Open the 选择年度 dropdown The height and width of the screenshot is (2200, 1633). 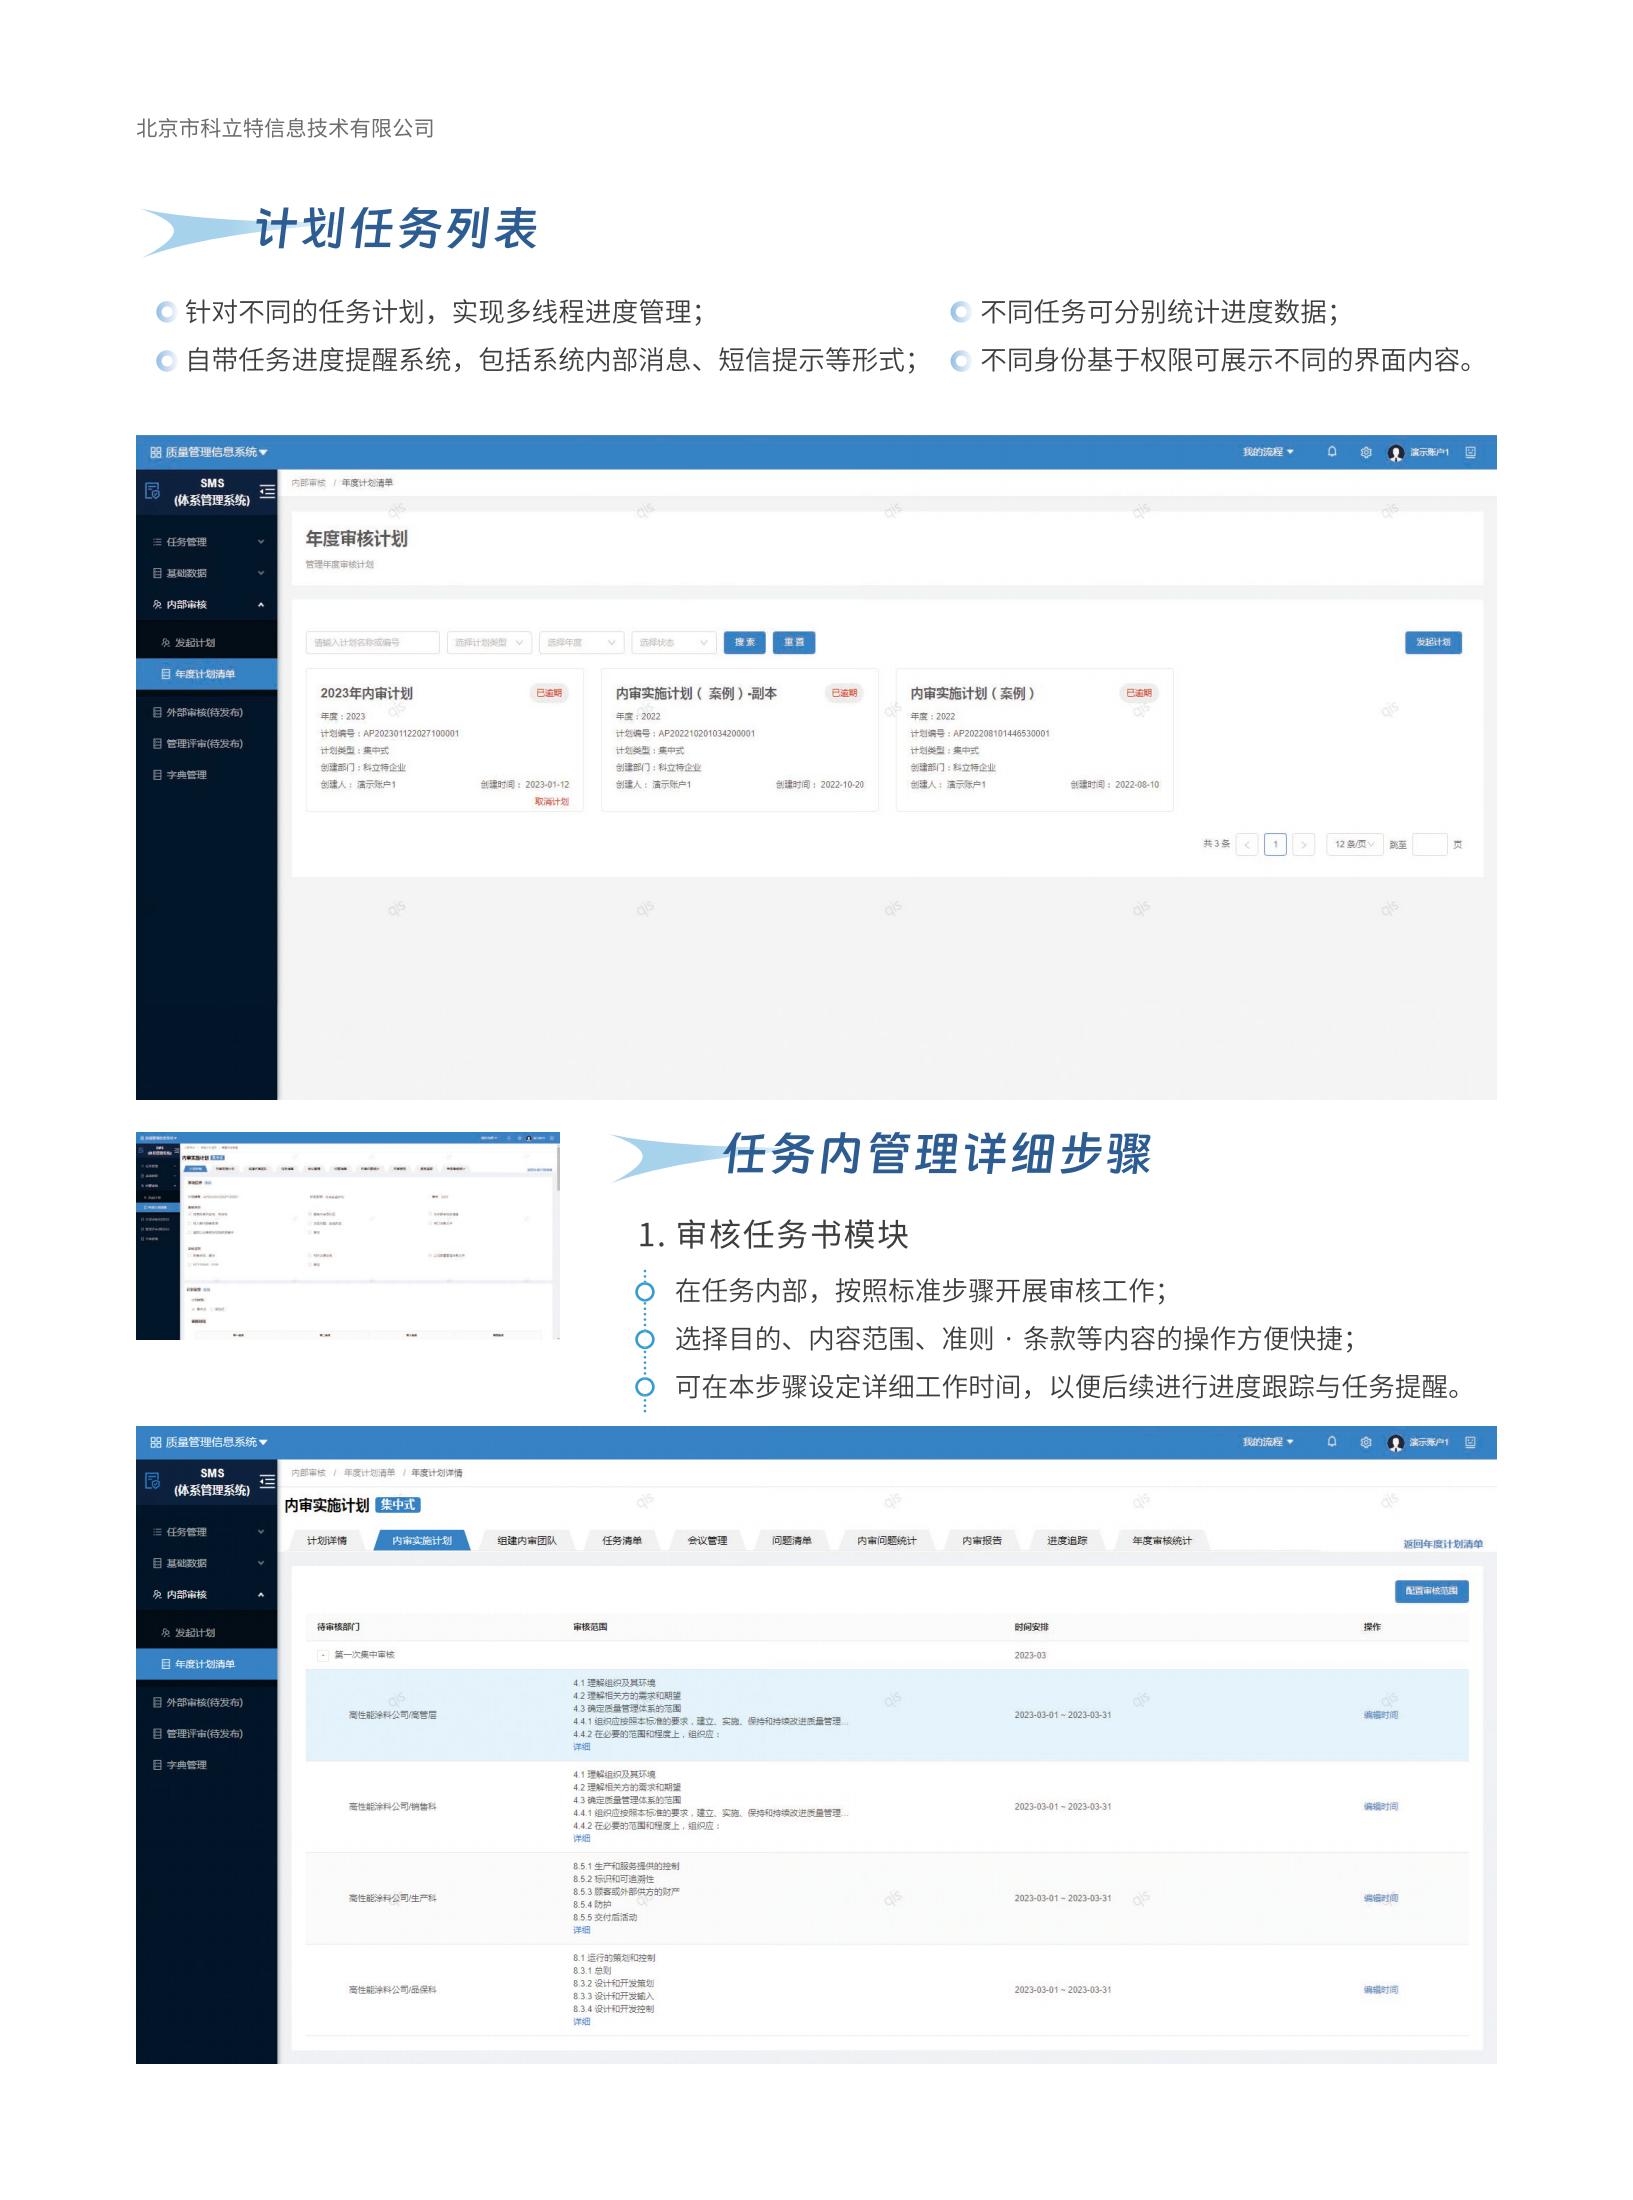[x=582, y=642]
